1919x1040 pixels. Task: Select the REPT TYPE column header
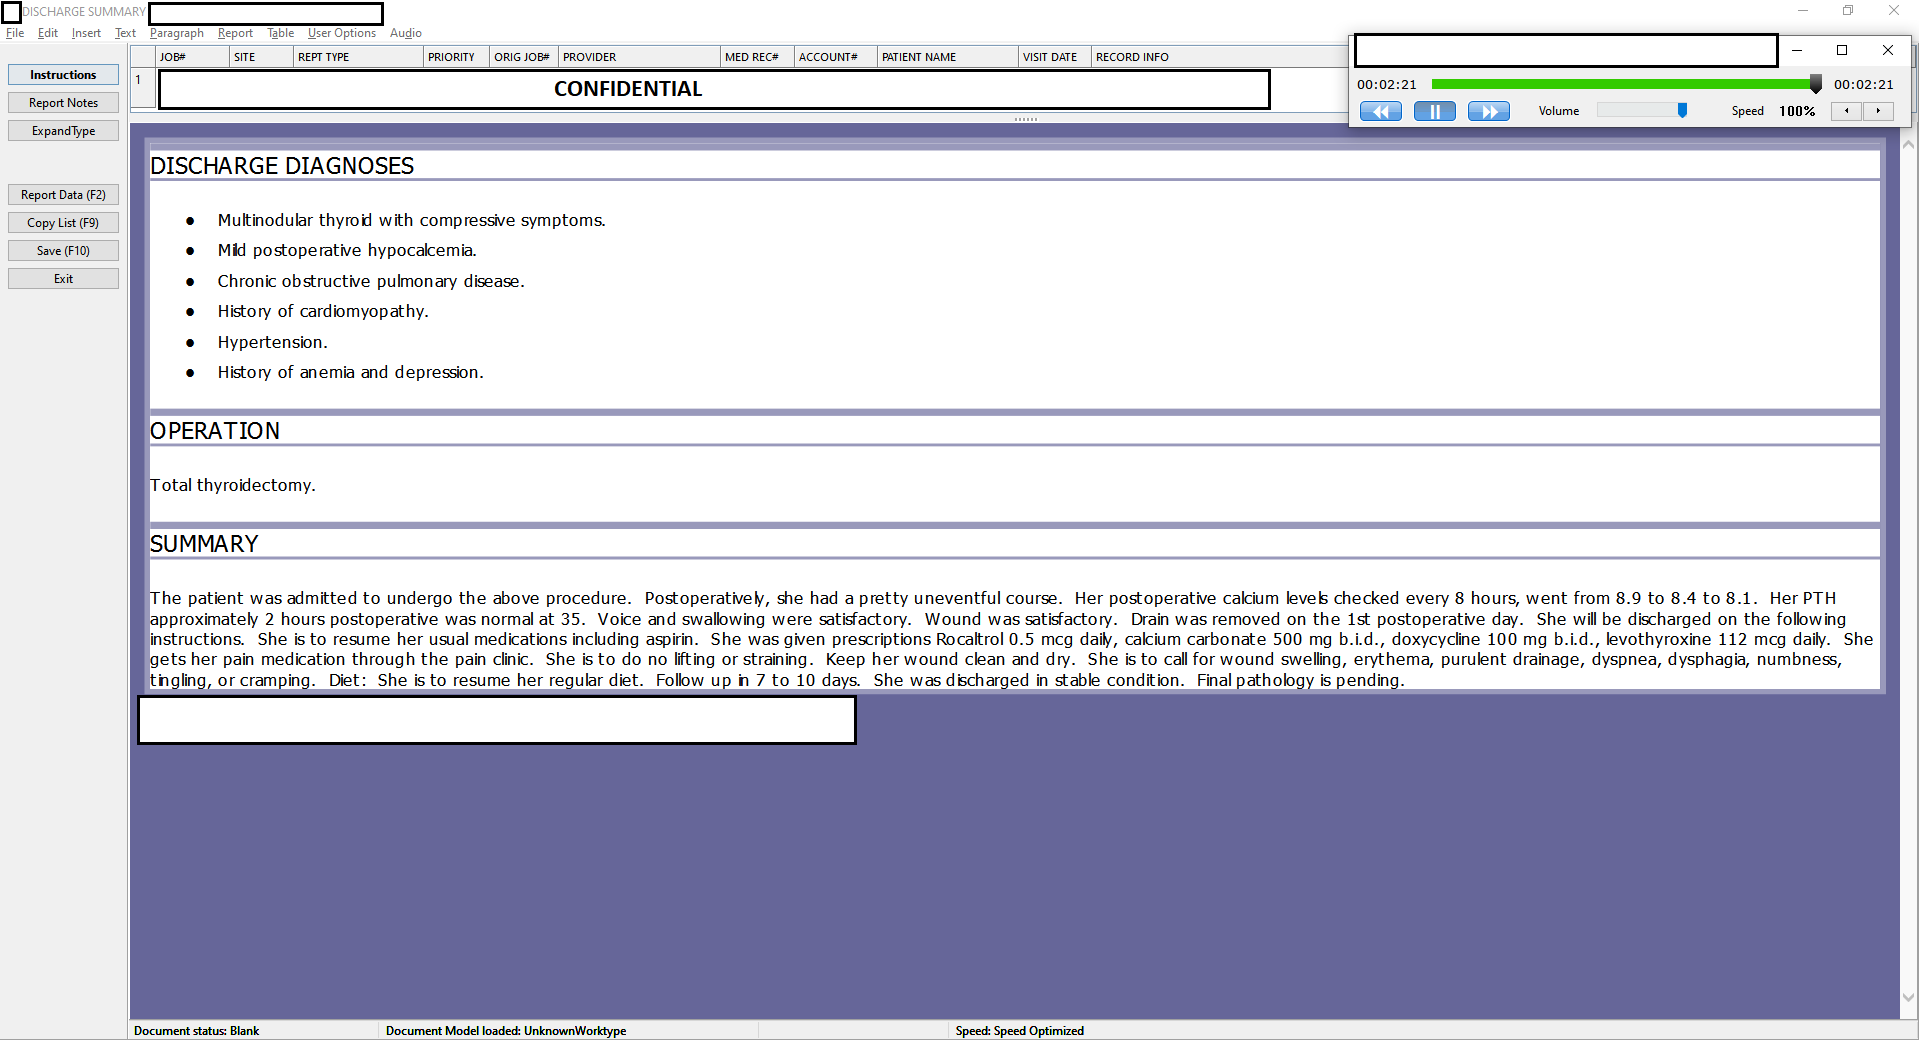pyautogui.click(x=358, y=57)
